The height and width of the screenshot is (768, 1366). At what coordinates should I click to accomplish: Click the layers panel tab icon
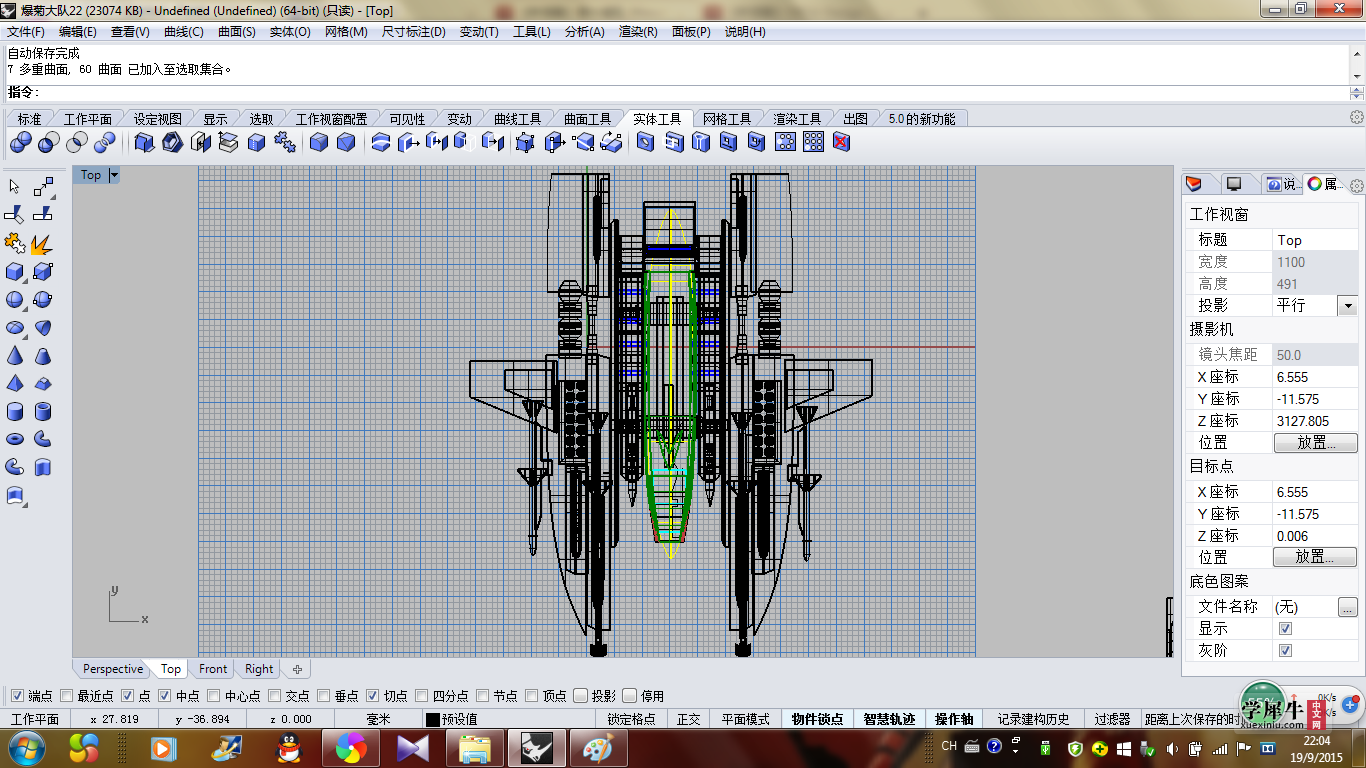pos(1194,184)
